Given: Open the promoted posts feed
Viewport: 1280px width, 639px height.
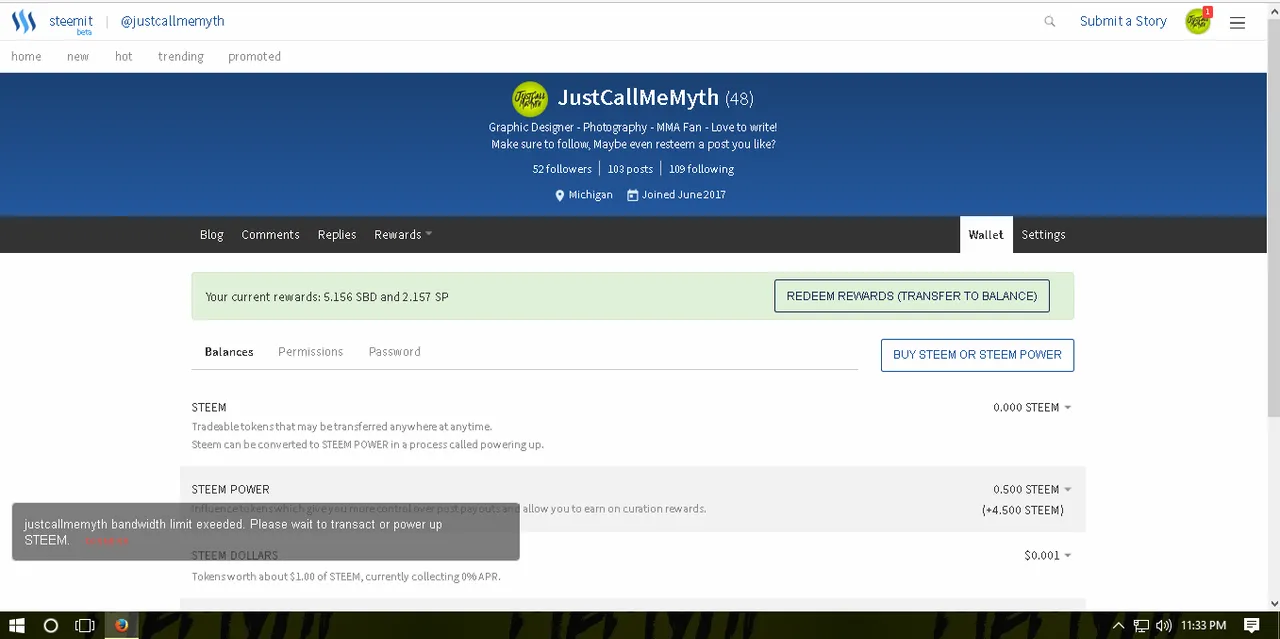Looking at the screenshot, I should pos(254,57).
